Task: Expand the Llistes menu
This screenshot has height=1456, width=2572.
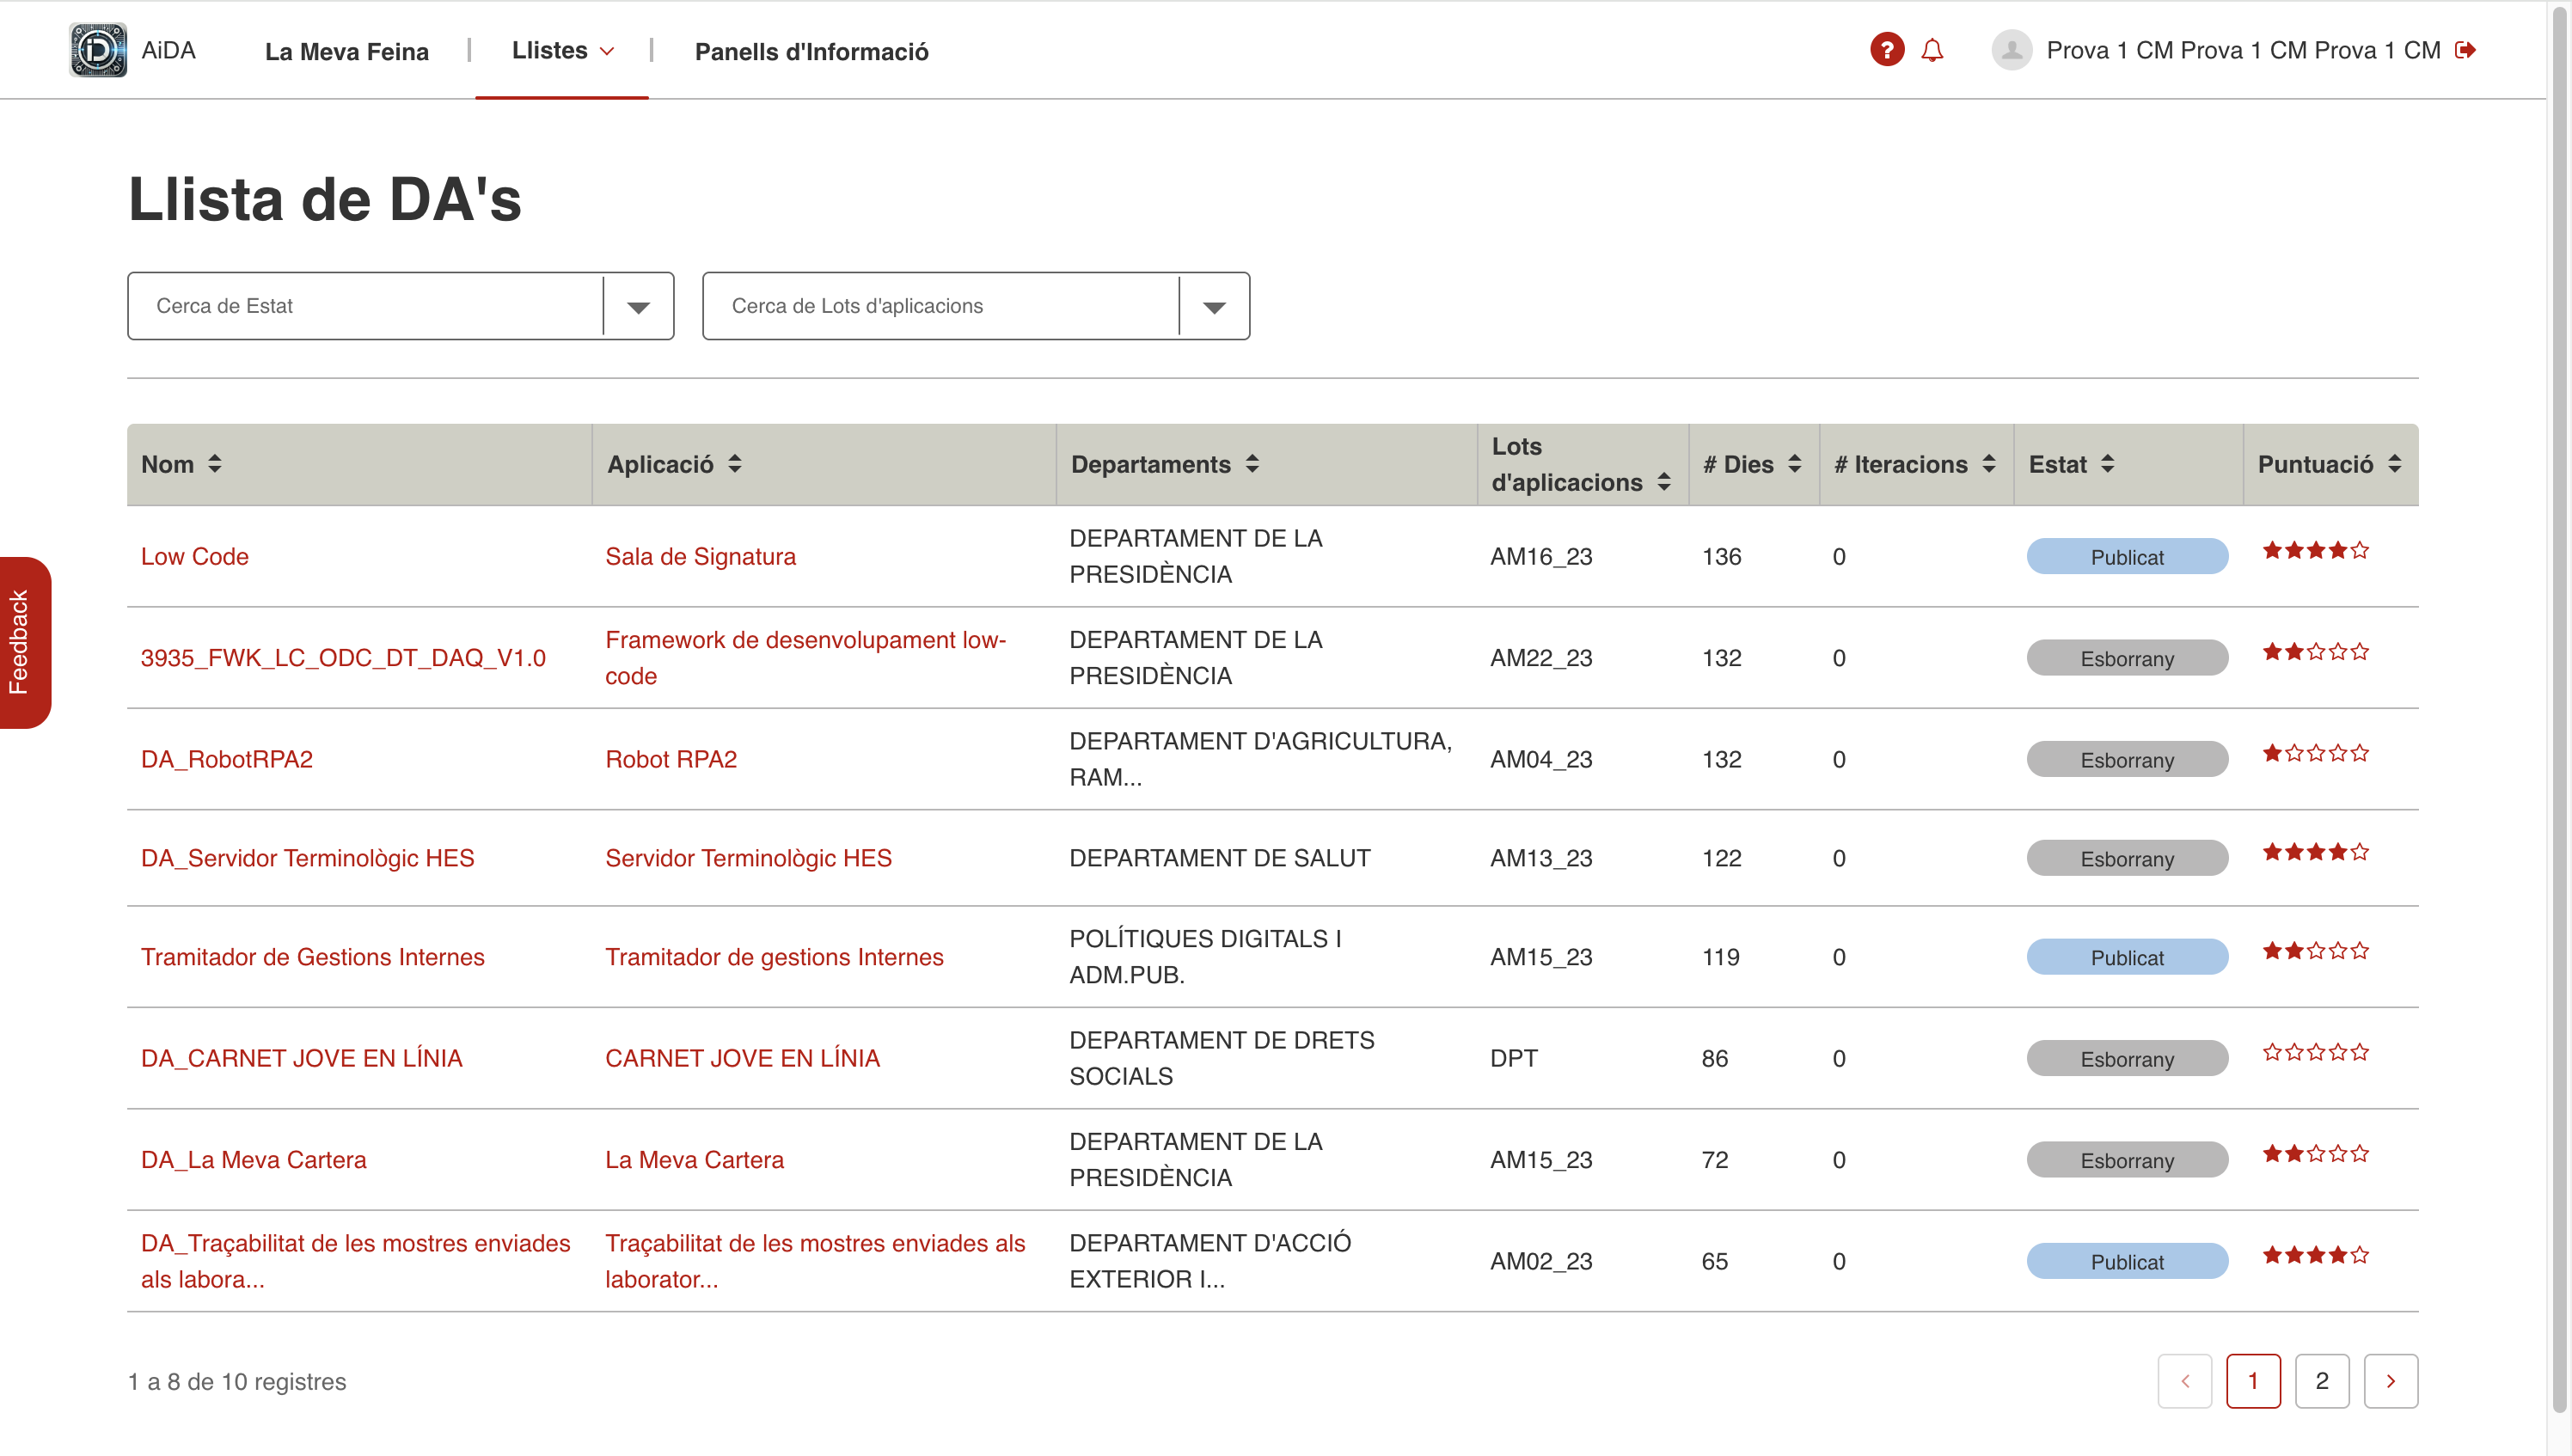Action: (x=562, y=50)
